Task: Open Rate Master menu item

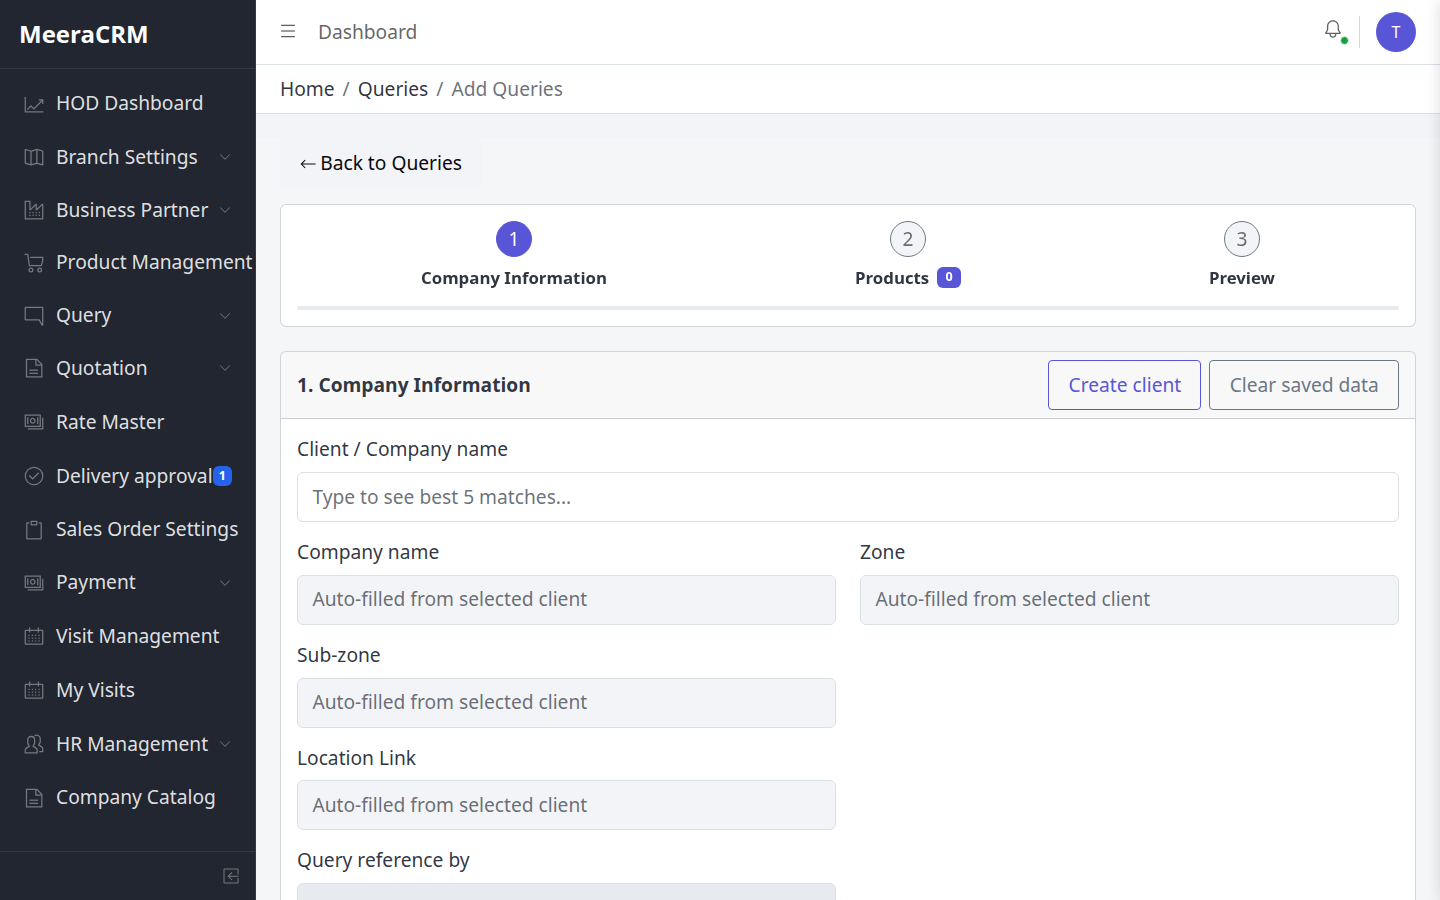Action: [128, 422]
